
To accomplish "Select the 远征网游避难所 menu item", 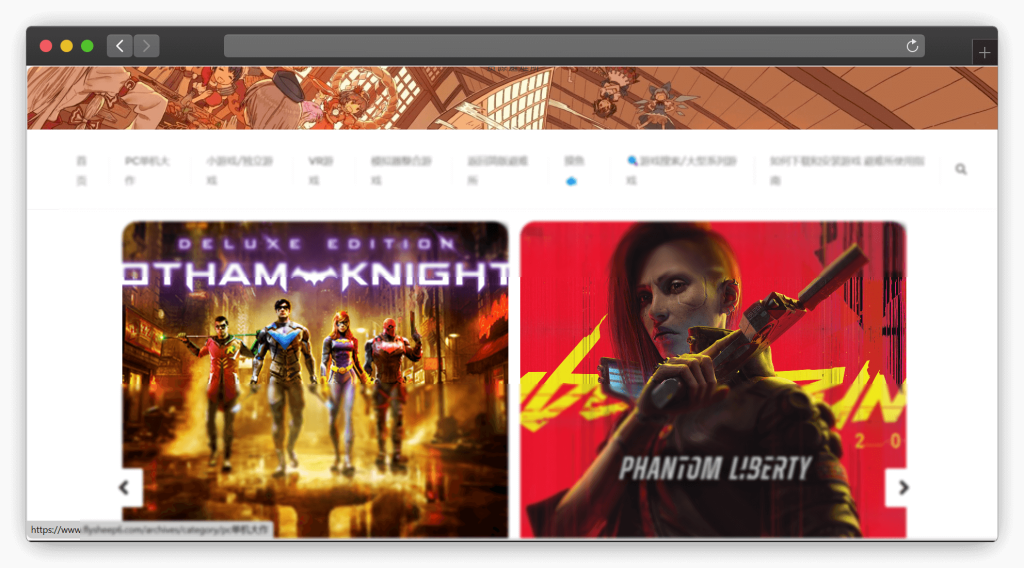I will tap(498, 170).
